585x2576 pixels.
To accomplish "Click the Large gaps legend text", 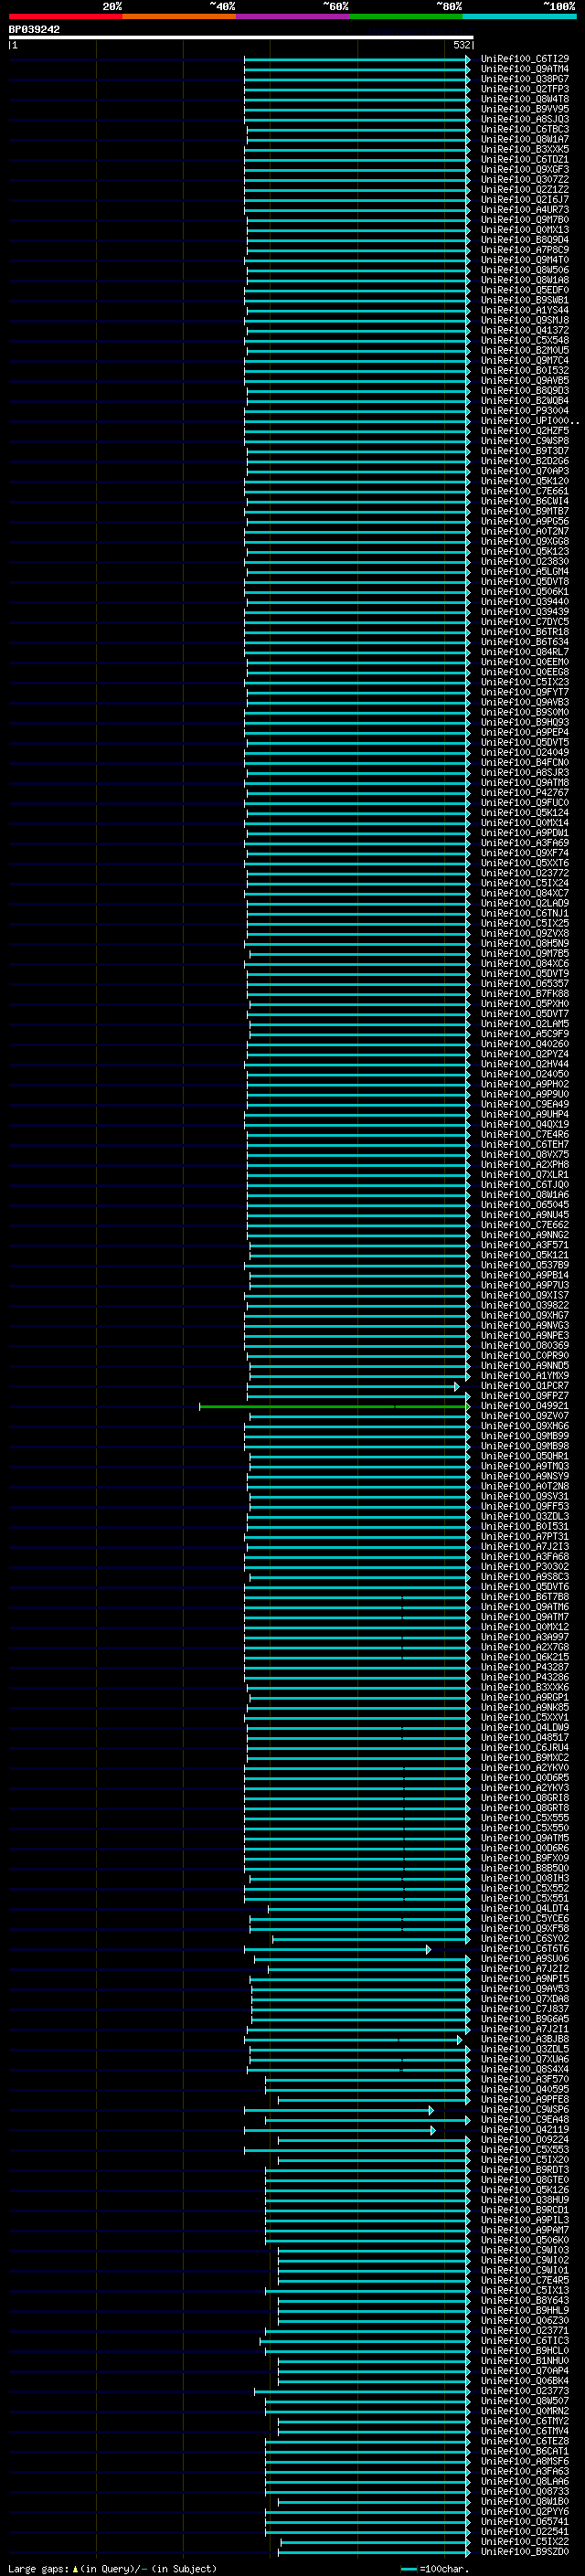I will pyautogui.click(x=112, y=2568).
